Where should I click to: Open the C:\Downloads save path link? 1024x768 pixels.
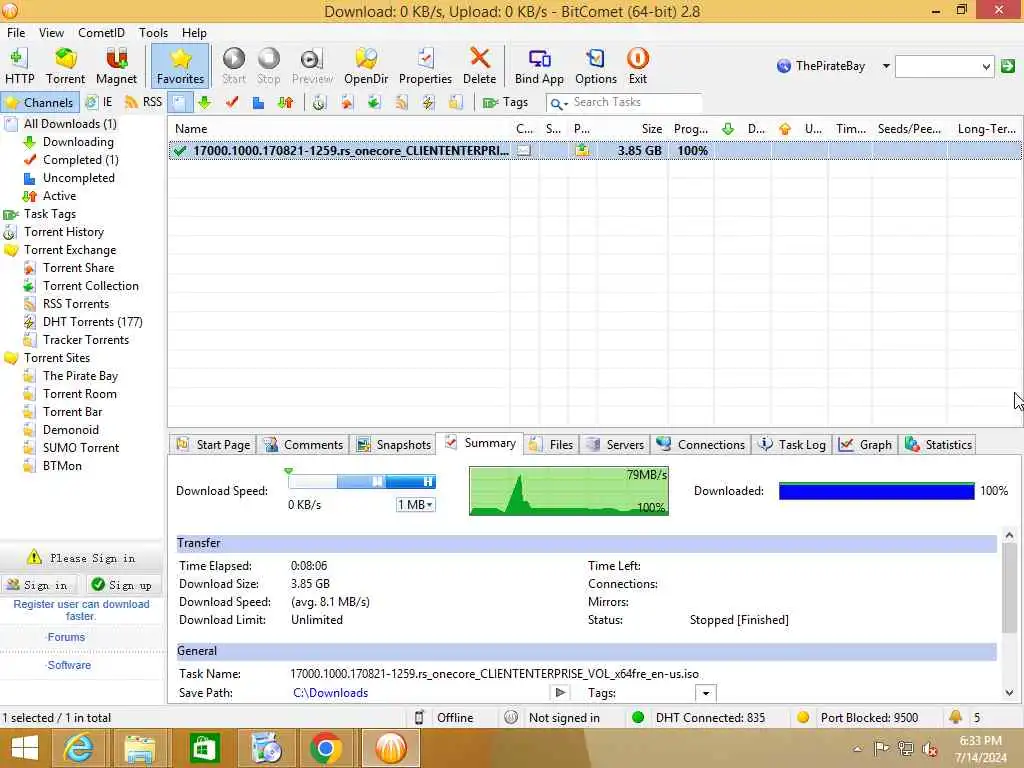click(330, 693)
